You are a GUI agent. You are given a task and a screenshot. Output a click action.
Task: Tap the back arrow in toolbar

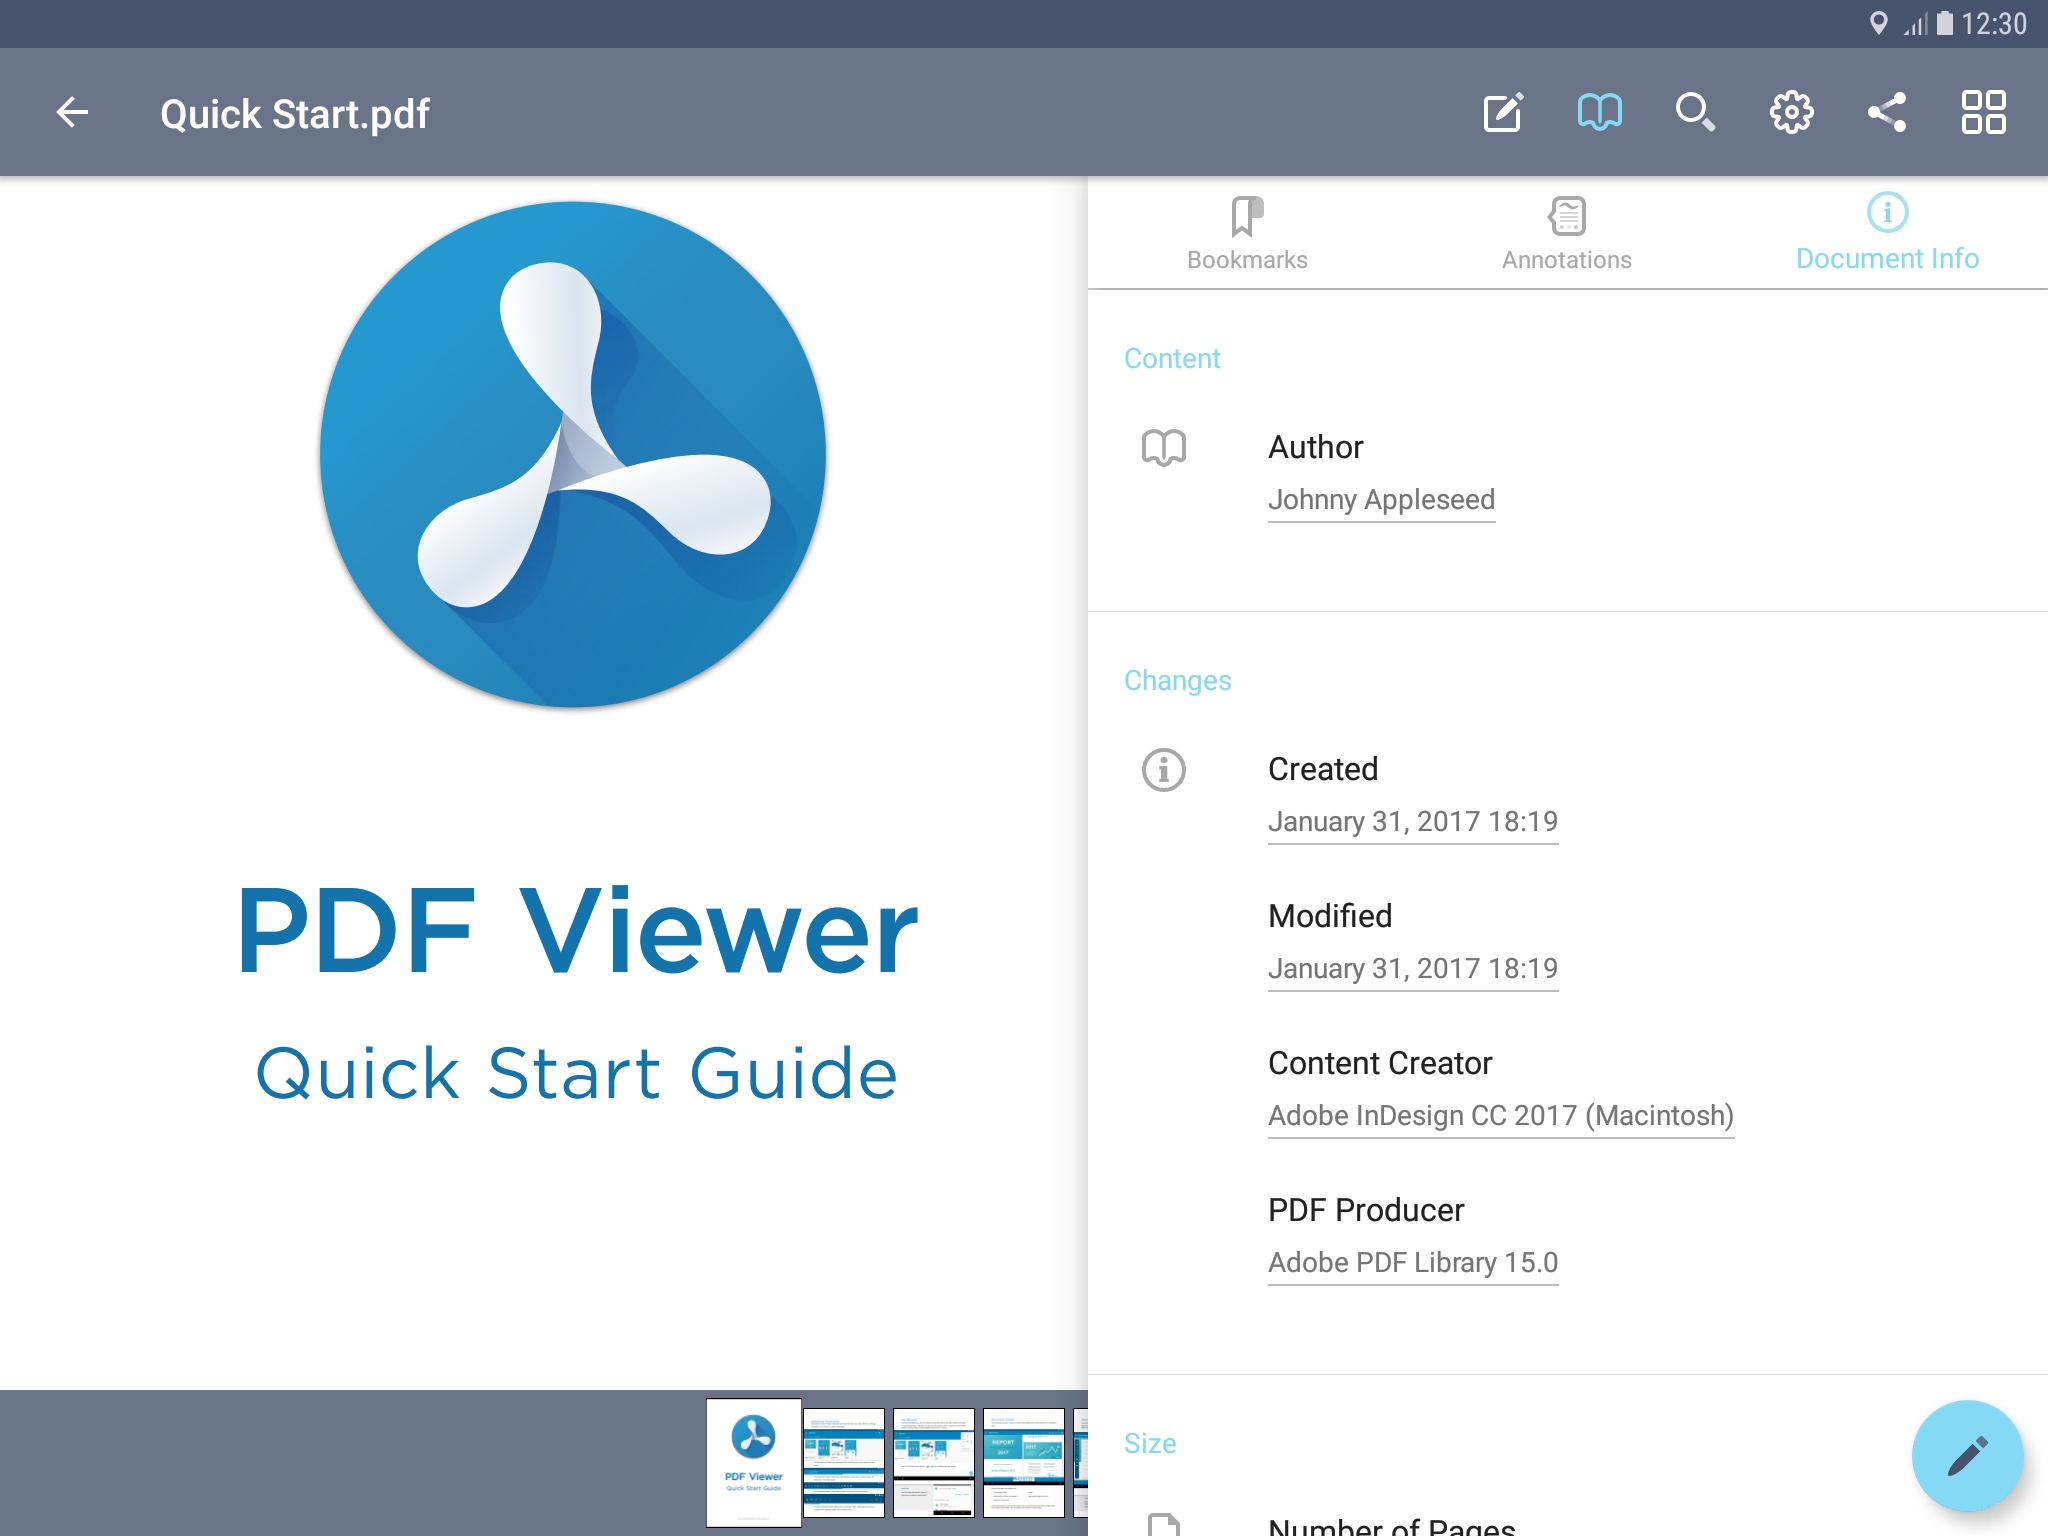coord(72,112)
